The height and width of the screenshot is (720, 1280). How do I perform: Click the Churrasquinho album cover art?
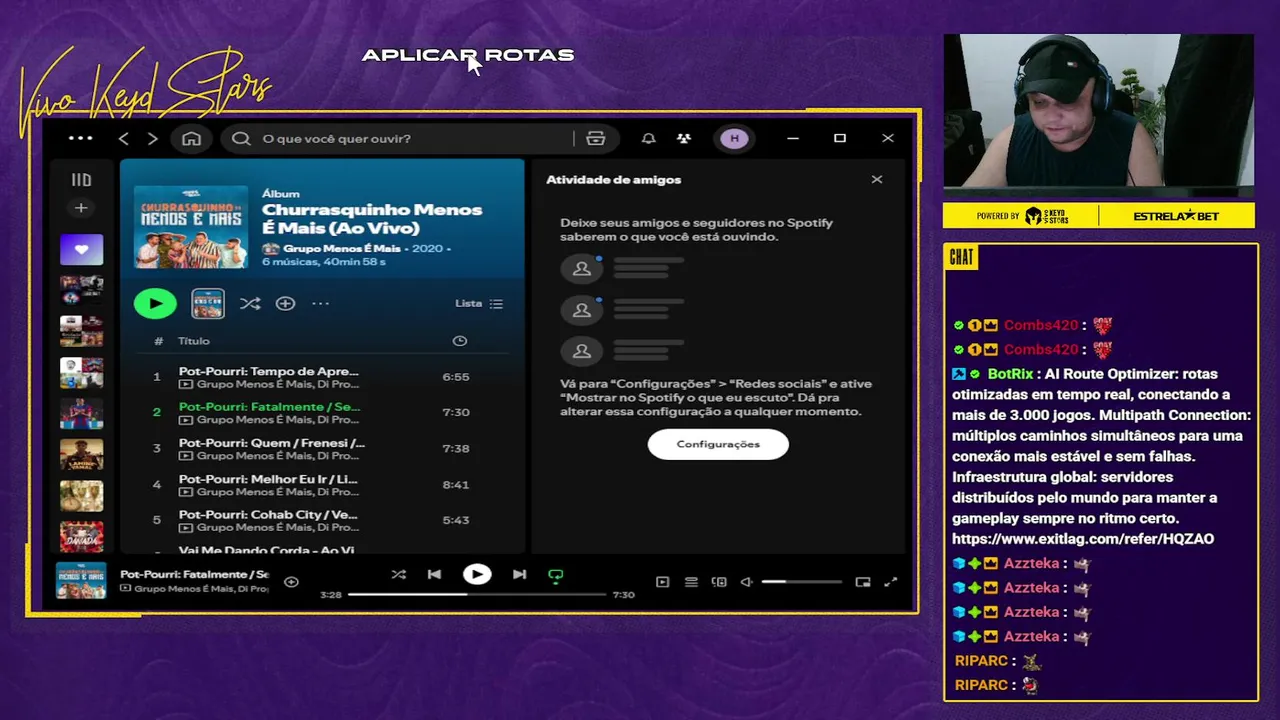[x=191, y=226]
